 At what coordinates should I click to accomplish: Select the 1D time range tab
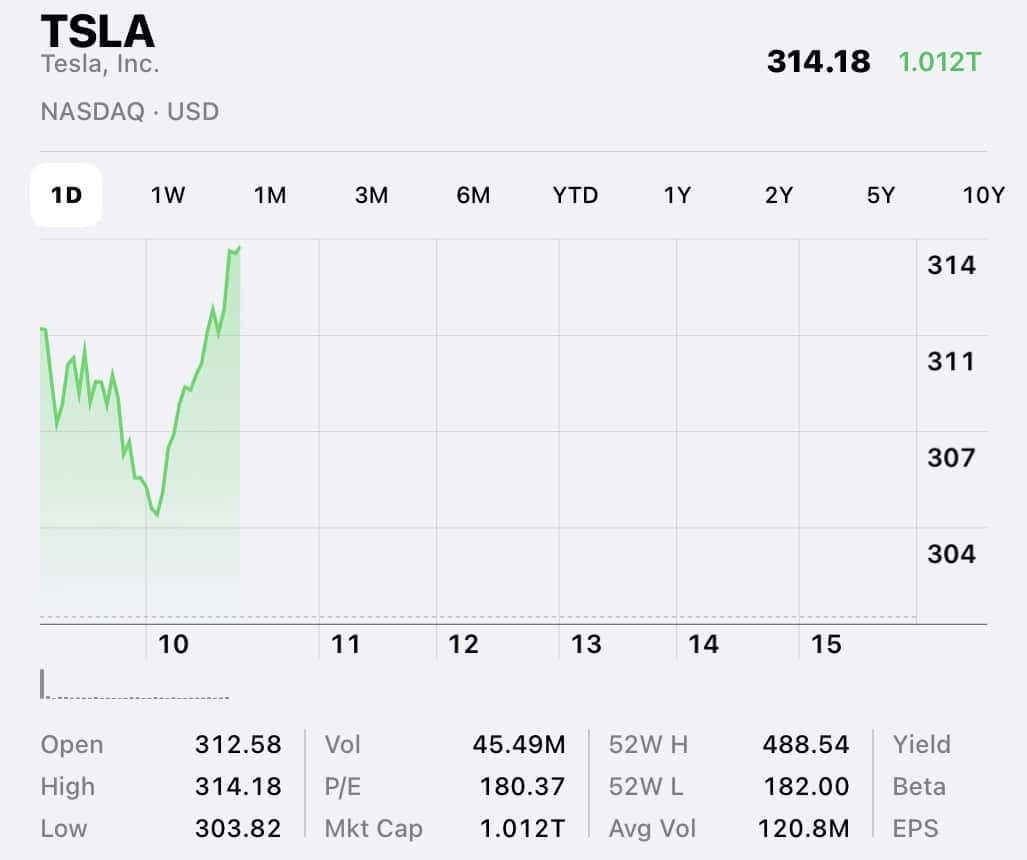(66, 195)
